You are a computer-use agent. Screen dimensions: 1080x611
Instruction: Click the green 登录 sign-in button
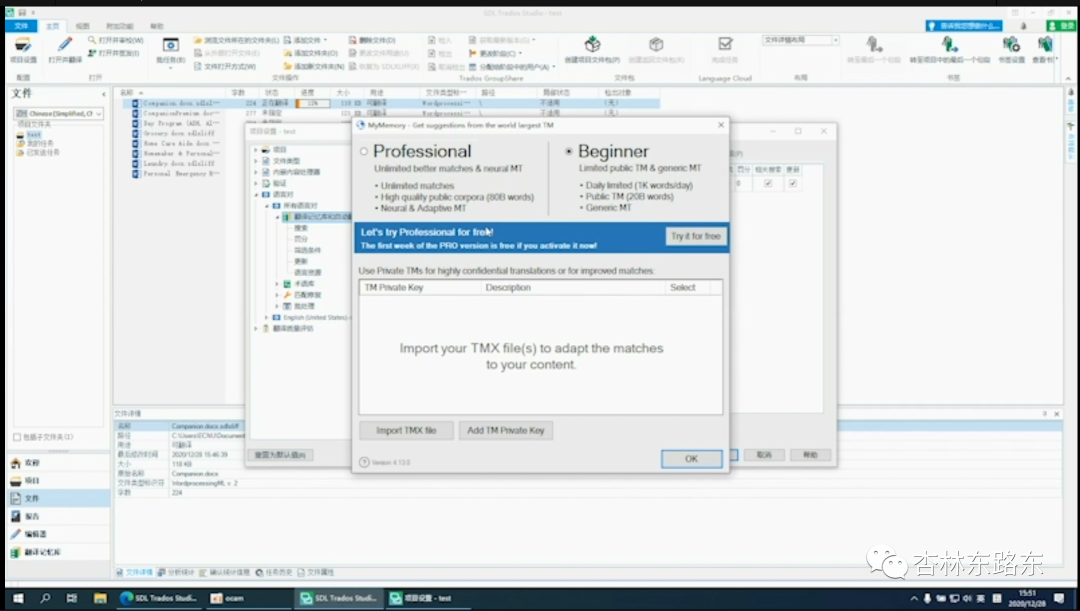pyautogui.click(x=1061, y=25)
